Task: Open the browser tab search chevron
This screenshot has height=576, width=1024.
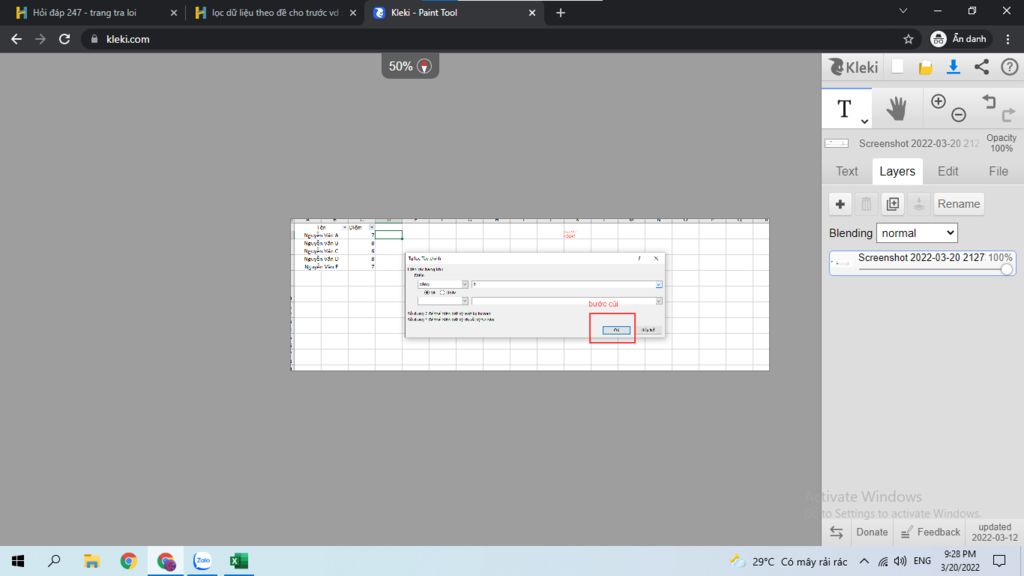Action: pos(903,11)
